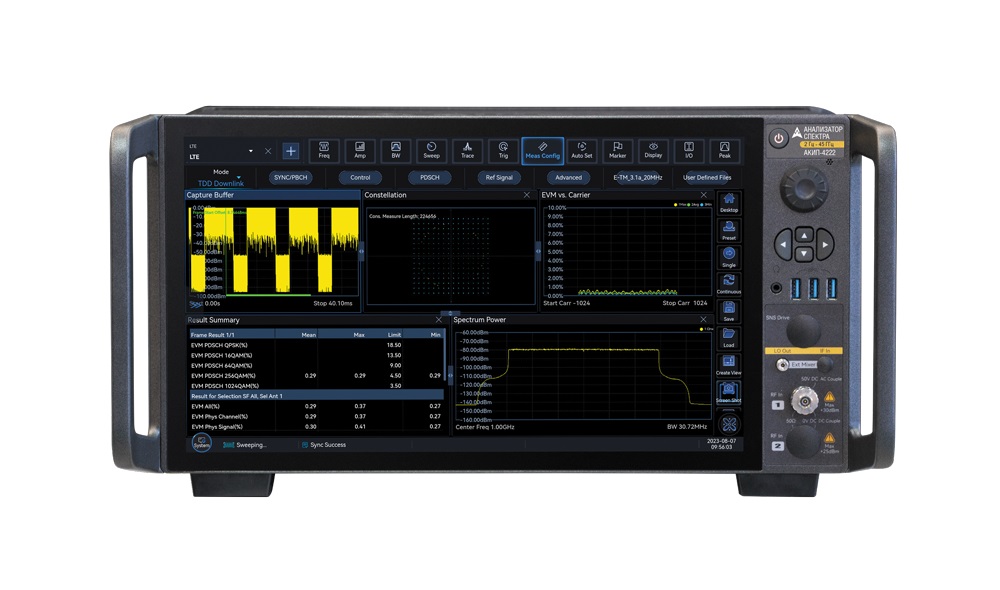The height and width of the screenshot is (590, 1000).
Task: Open the Freq settings menu
Action: [x=324, y=151]
